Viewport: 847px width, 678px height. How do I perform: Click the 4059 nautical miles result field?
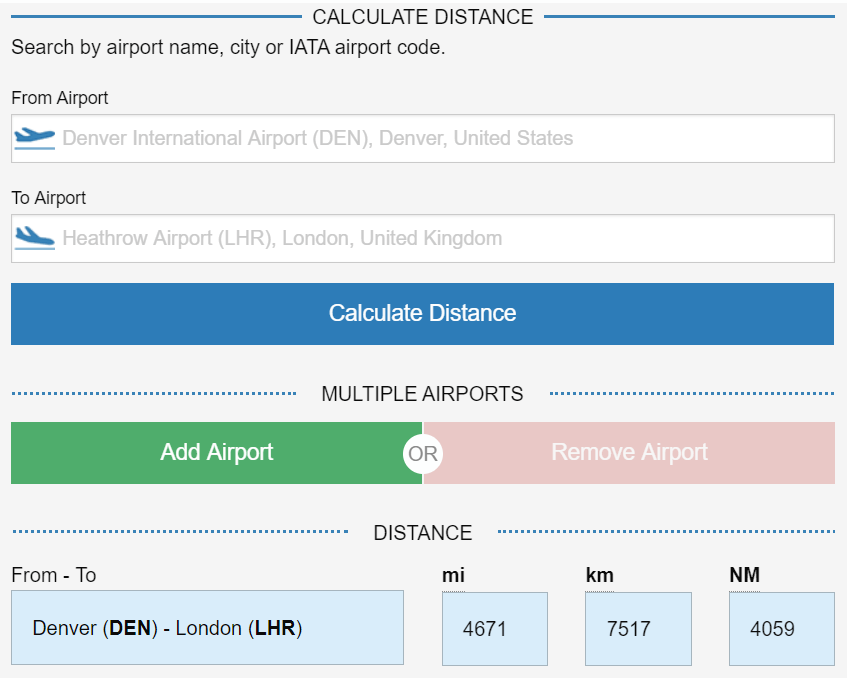pos(781,628)
